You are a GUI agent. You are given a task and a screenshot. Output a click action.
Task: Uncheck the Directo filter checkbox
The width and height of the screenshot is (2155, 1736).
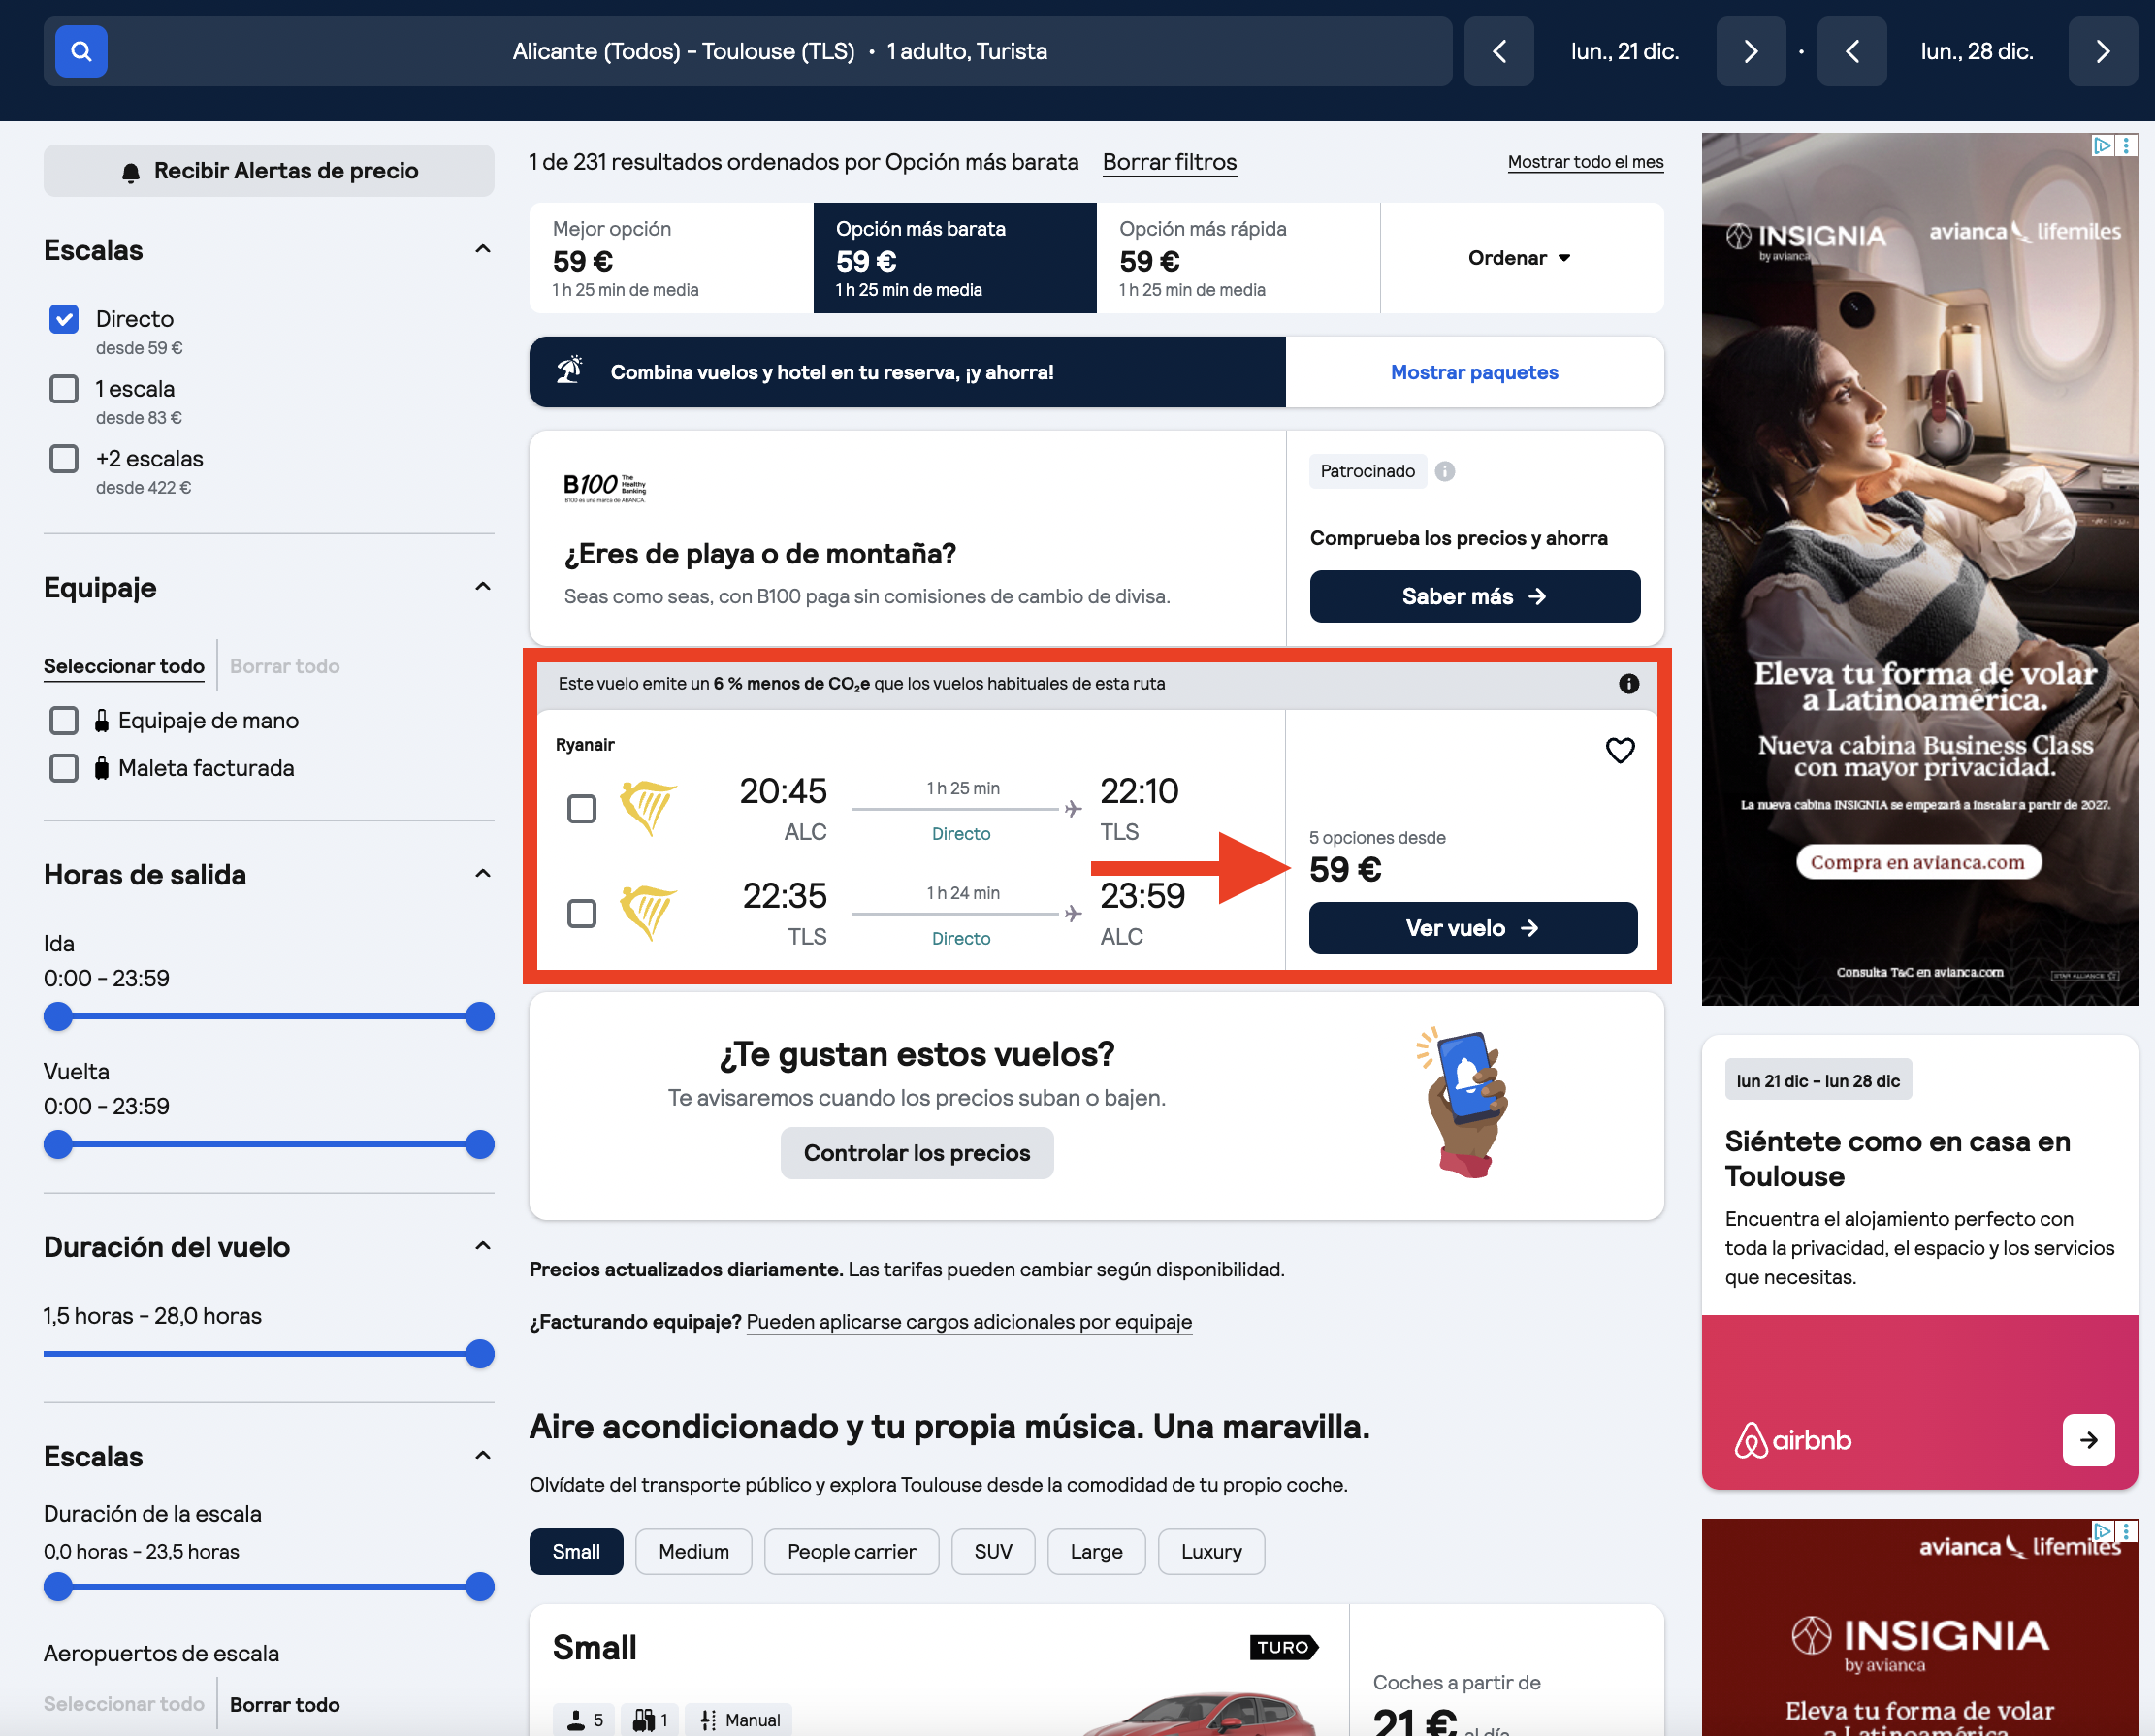[x=64, y=319]
